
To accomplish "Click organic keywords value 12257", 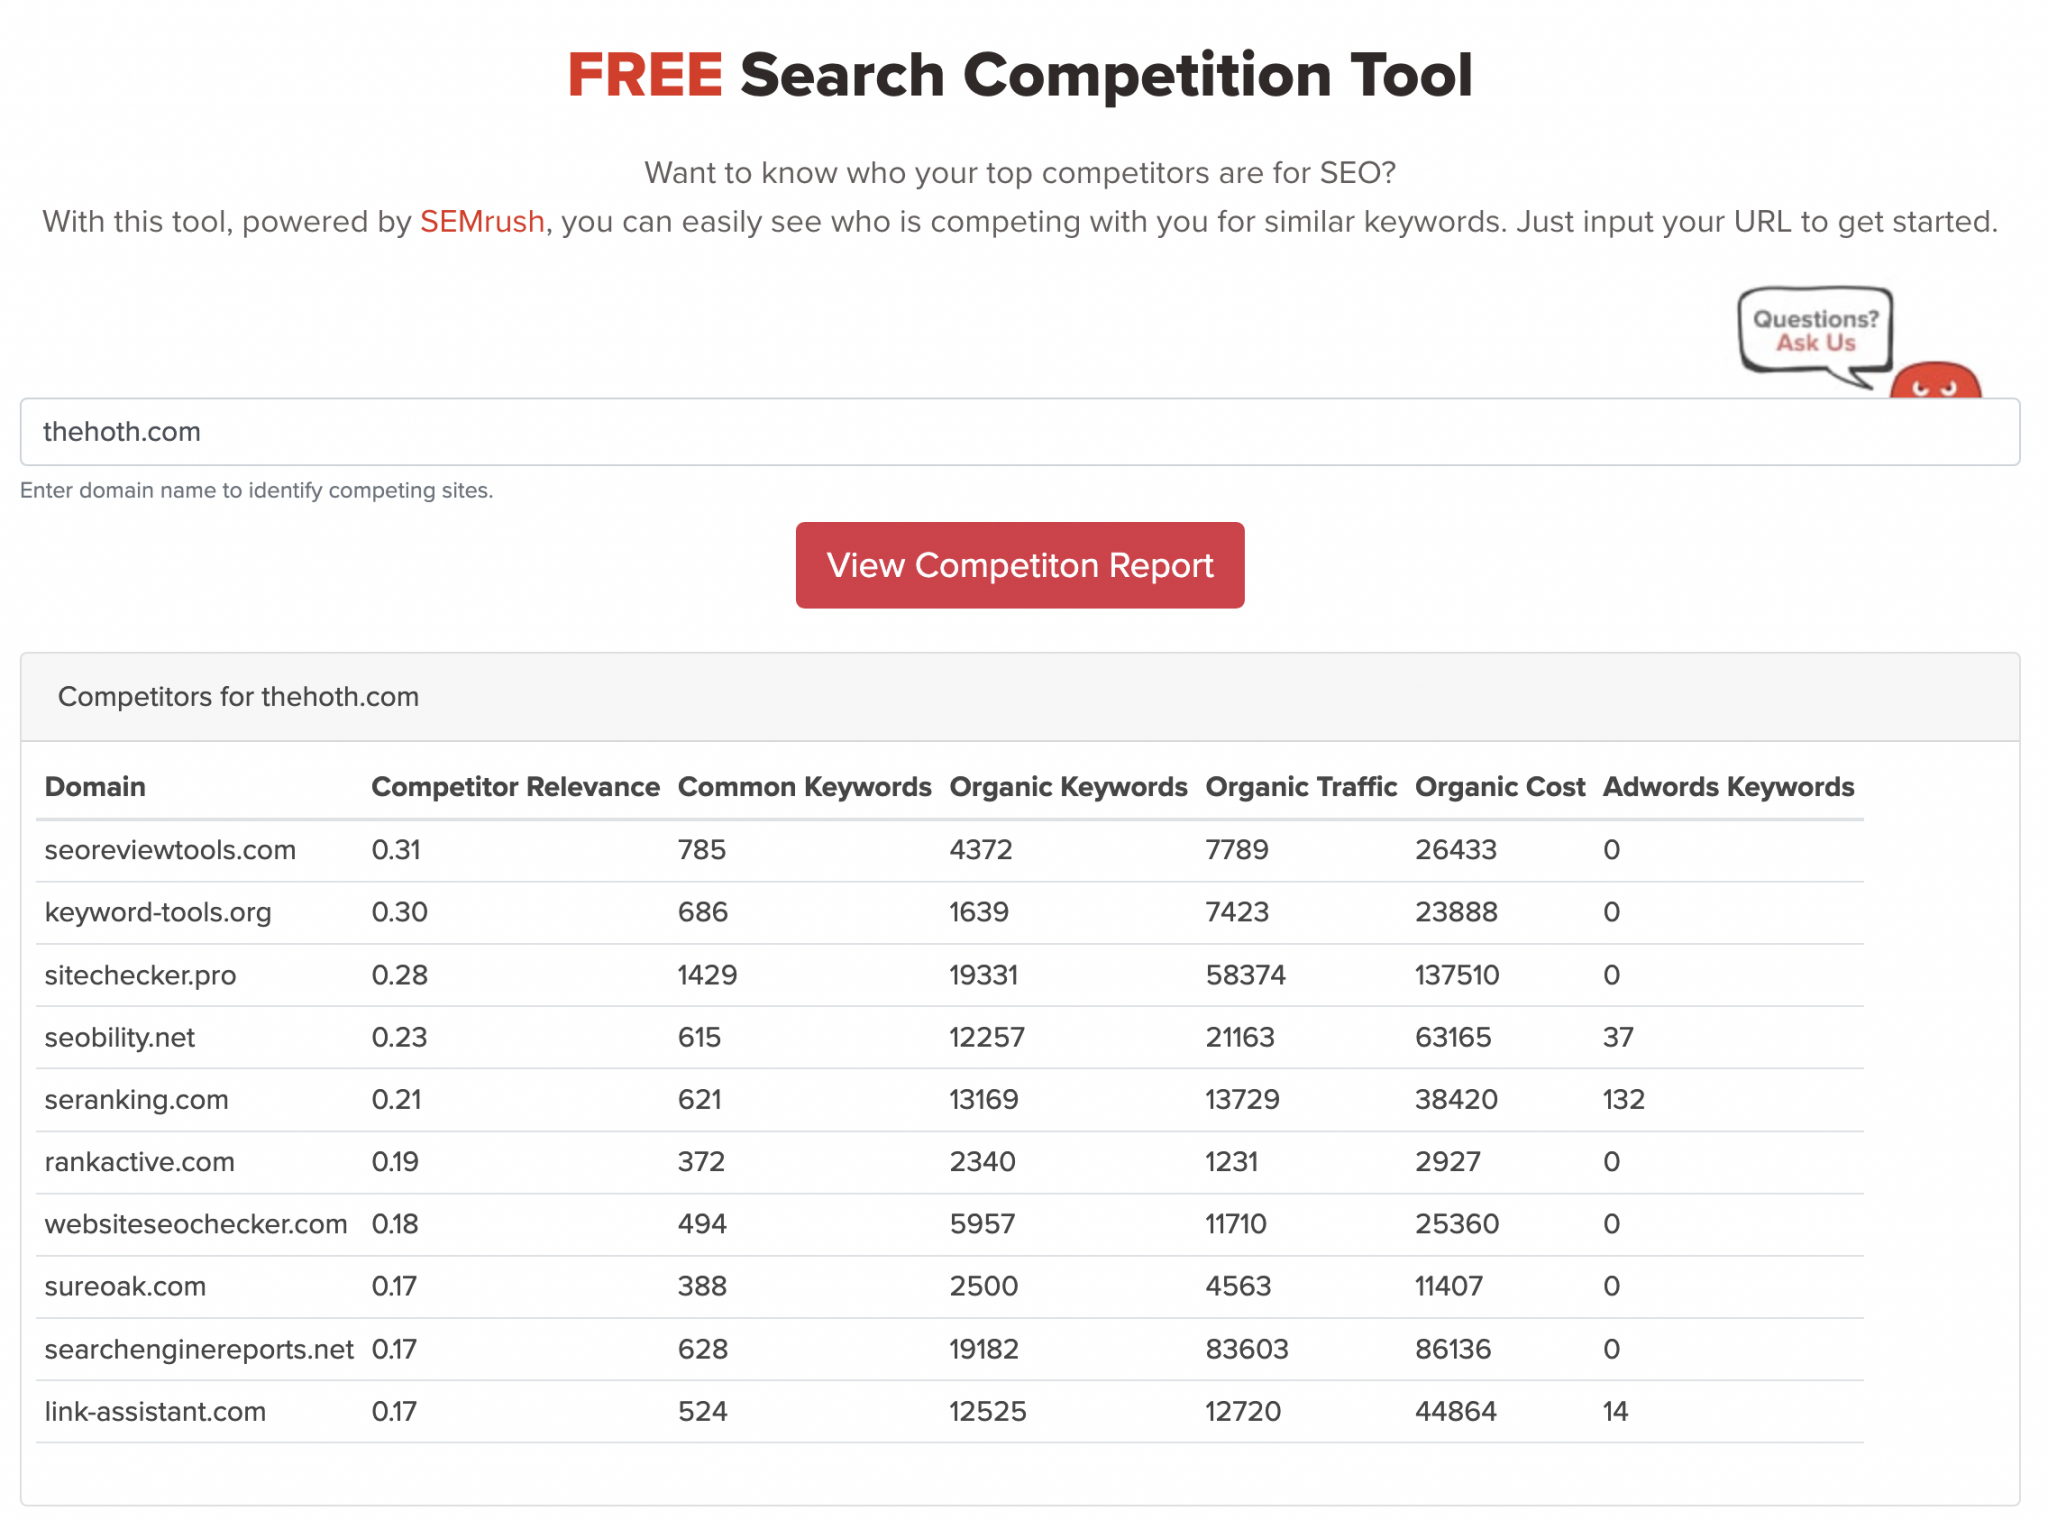I will (987, 1037).
